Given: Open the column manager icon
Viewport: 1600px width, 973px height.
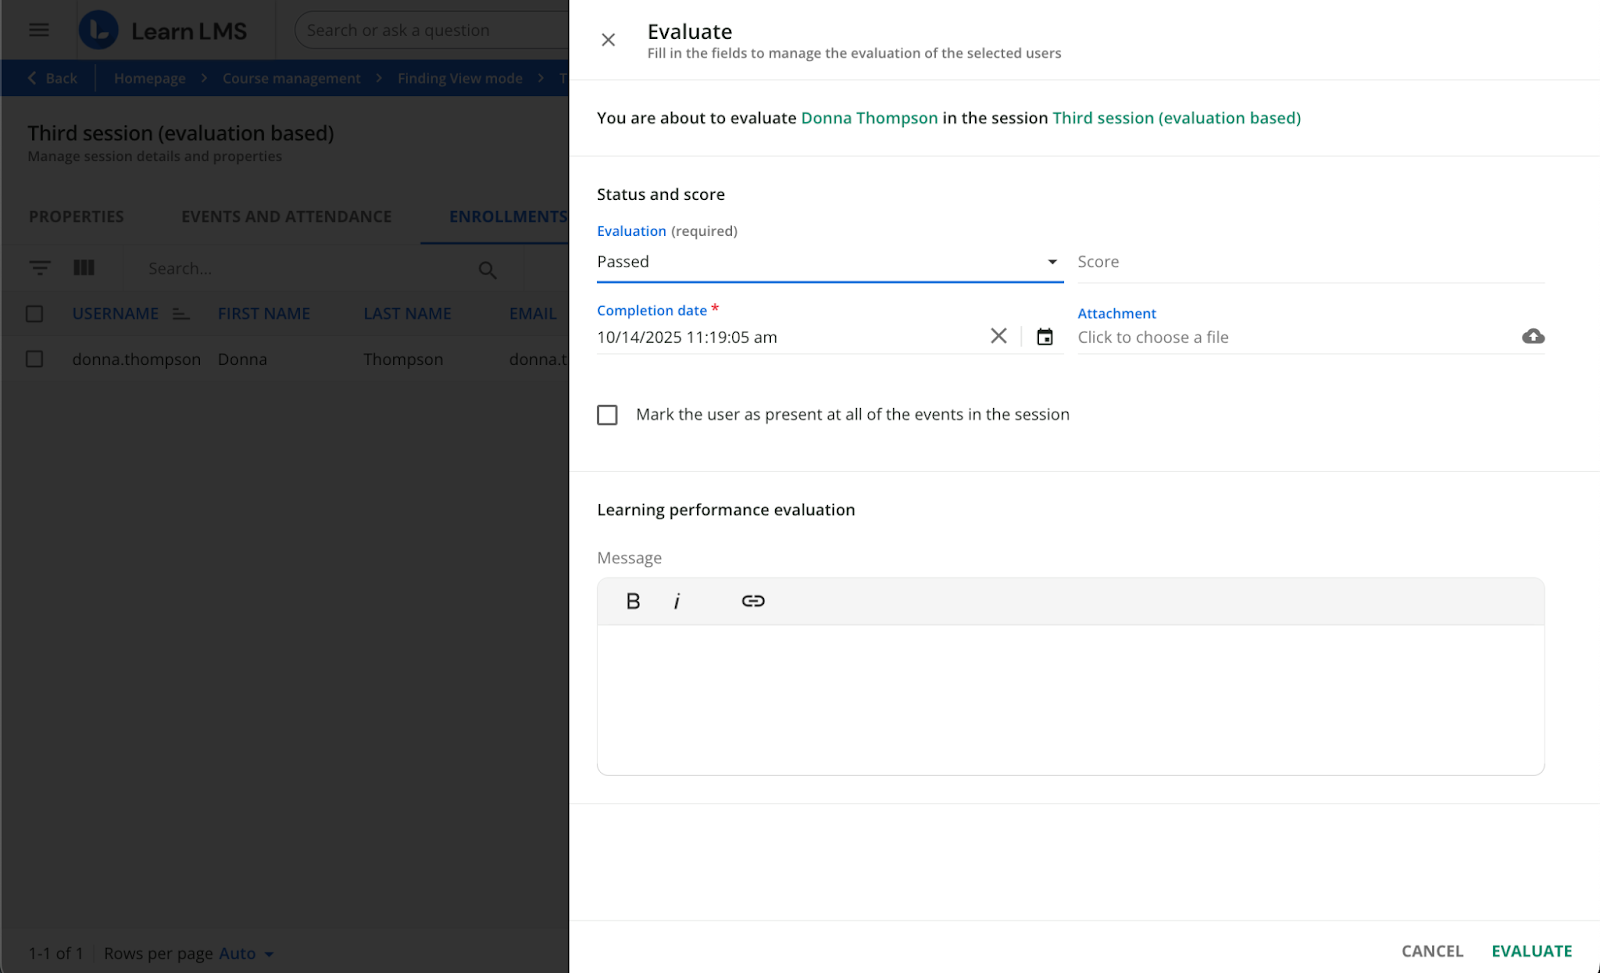Looking at the screenshot, I should tap(84, 268).
